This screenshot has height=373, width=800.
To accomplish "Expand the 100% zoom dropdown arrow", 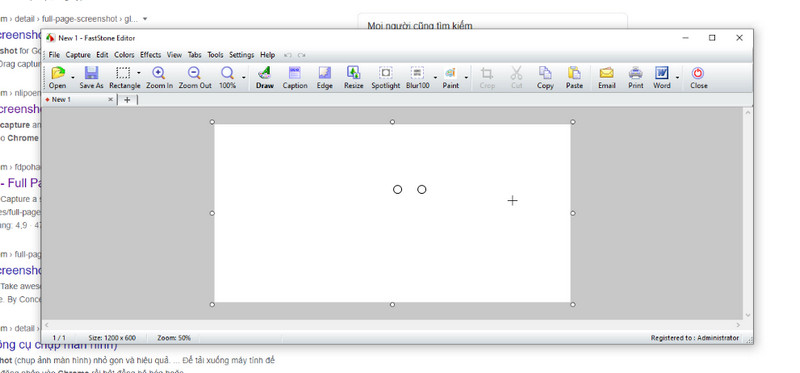I will (243, 78).
